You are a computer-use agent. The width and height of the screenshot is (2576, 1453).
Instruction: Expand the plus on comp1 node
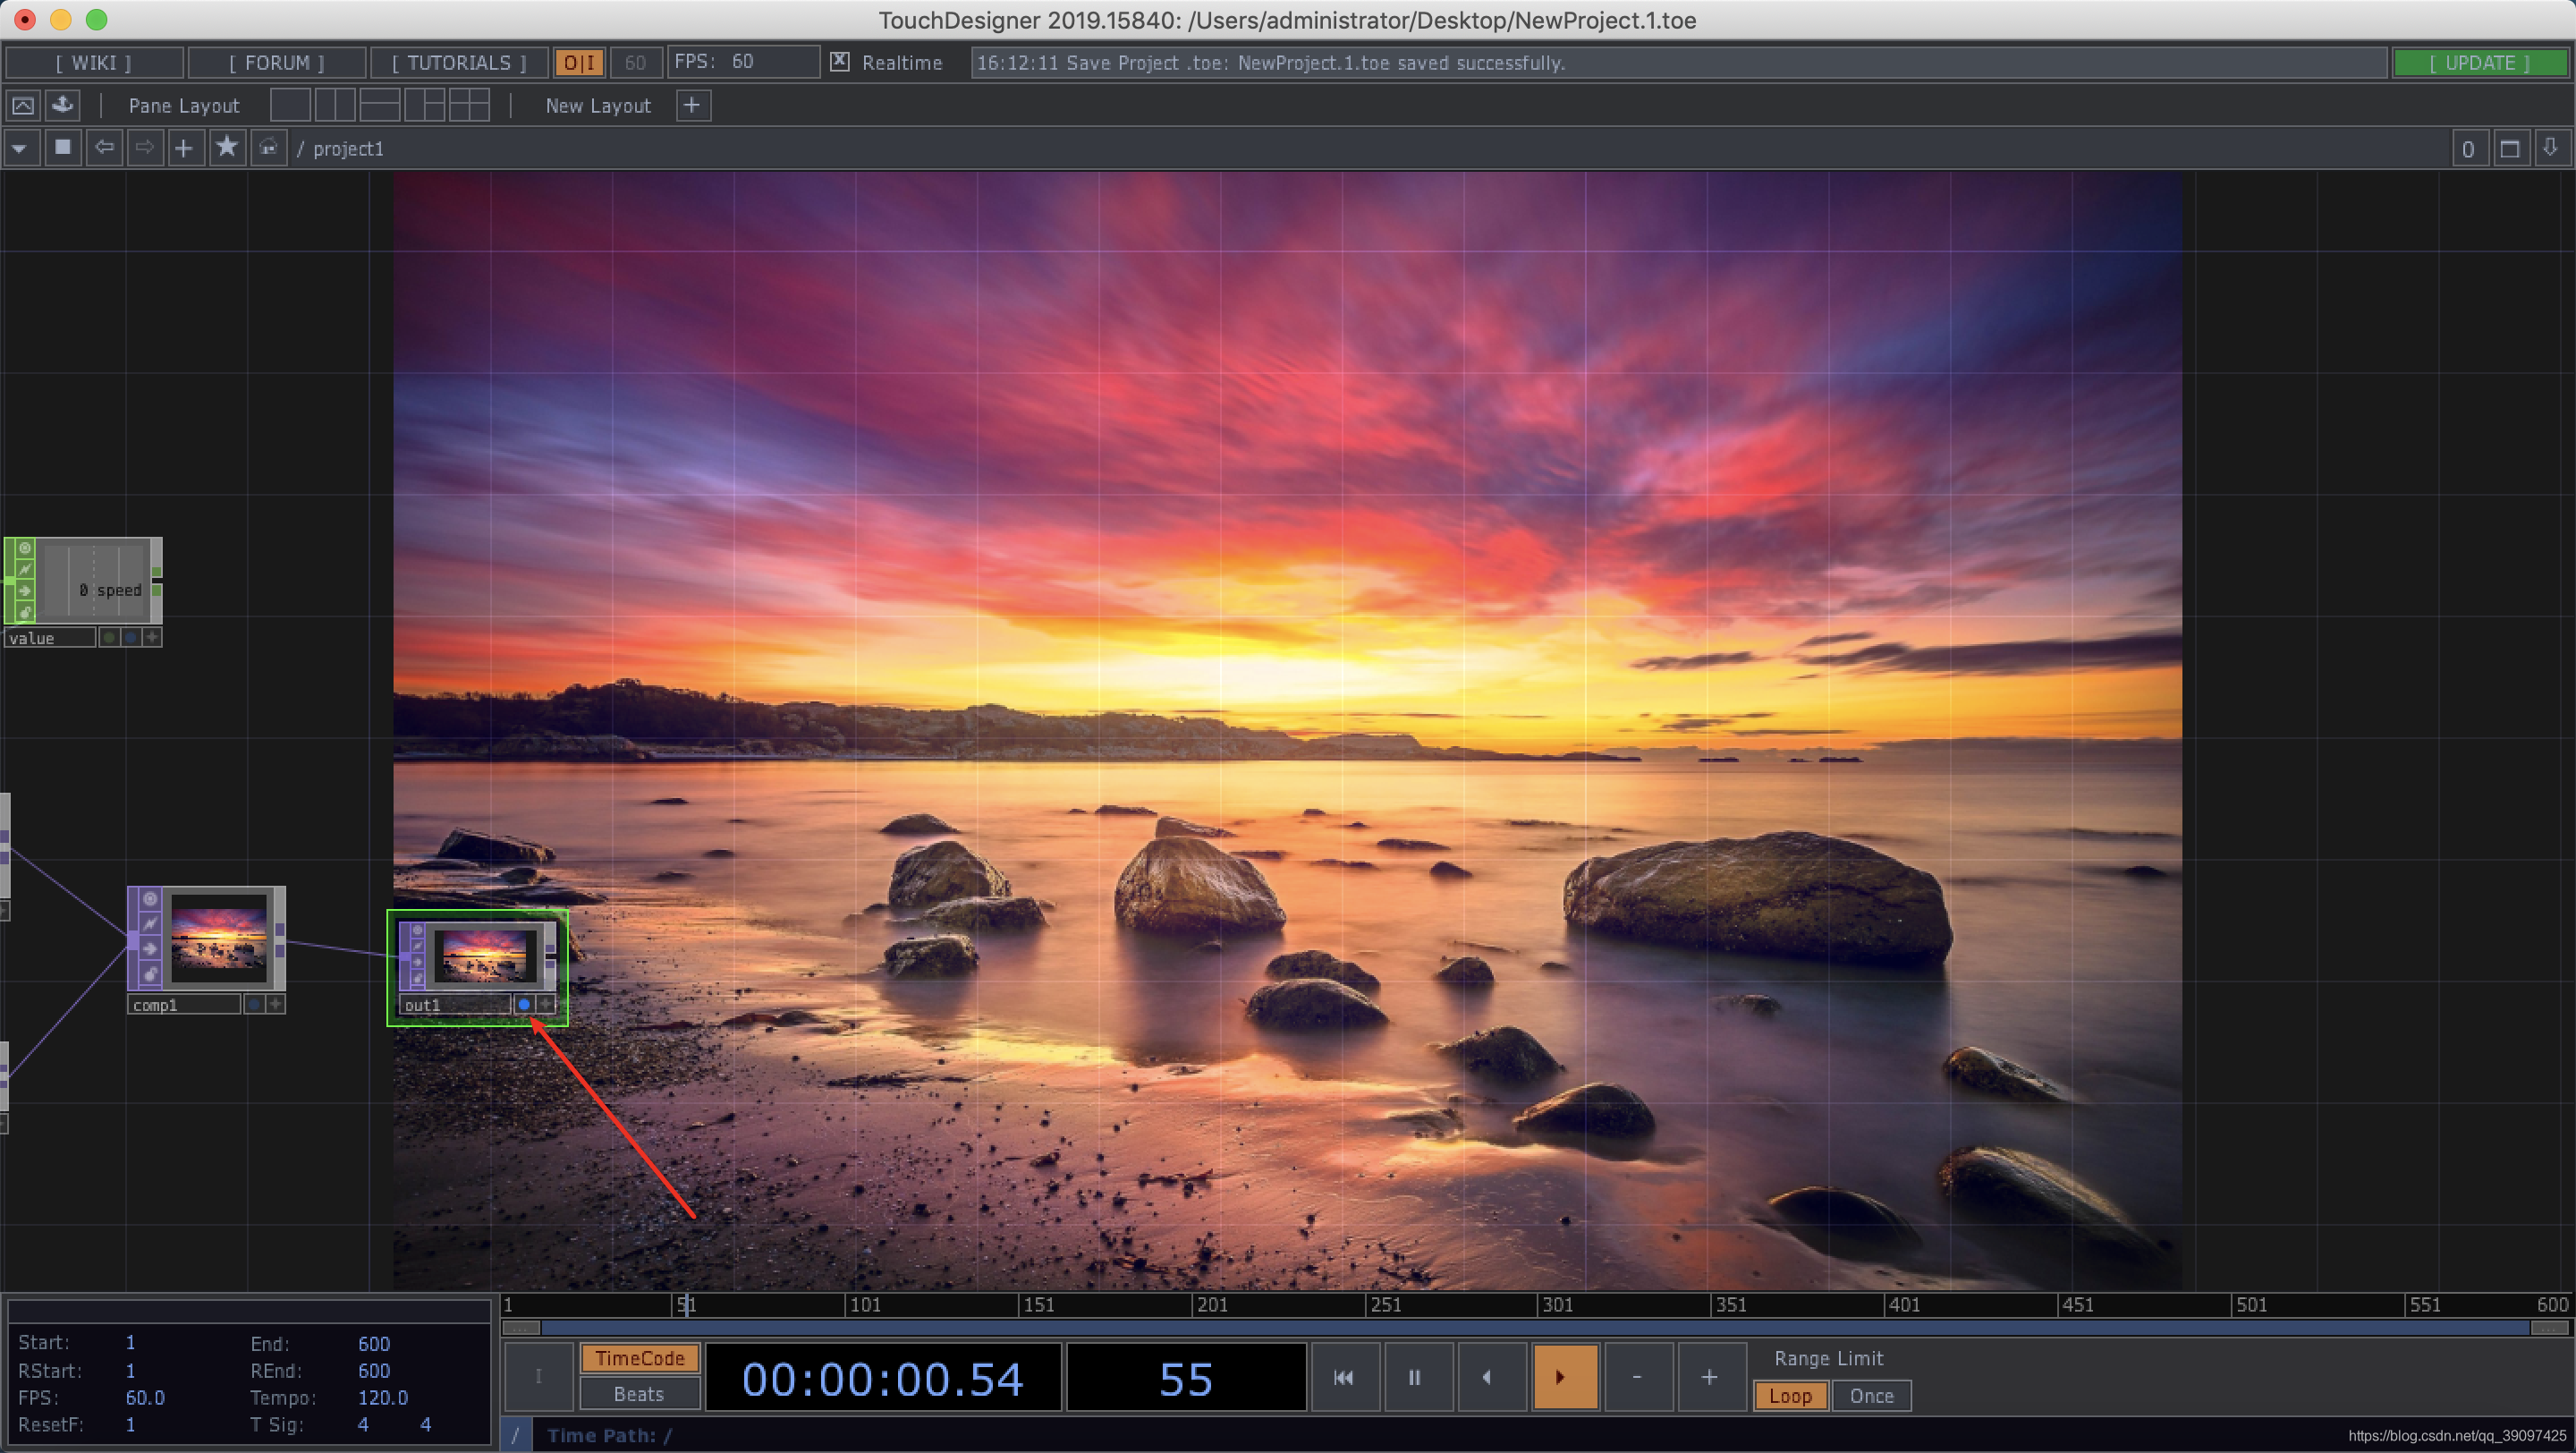(276, 1004)
